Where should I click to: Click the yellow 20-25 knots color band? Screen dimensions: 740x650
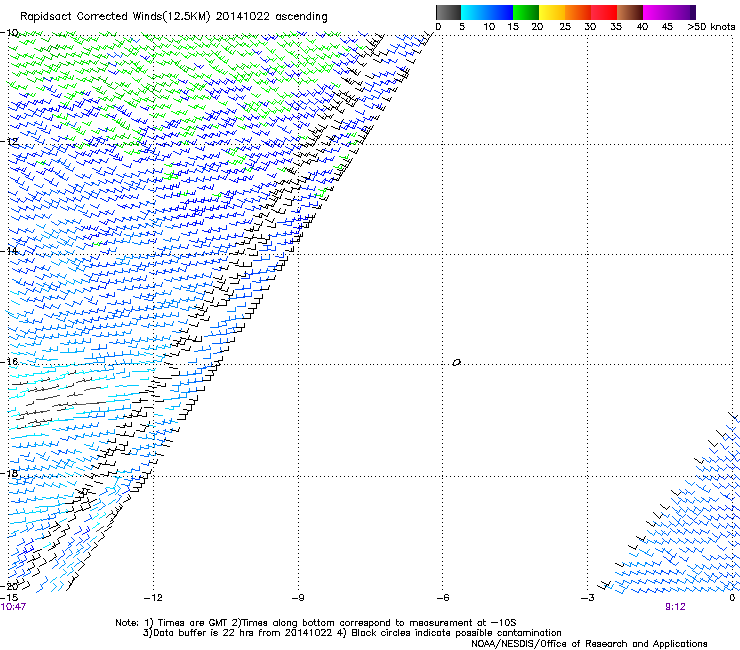coord(552,12)
